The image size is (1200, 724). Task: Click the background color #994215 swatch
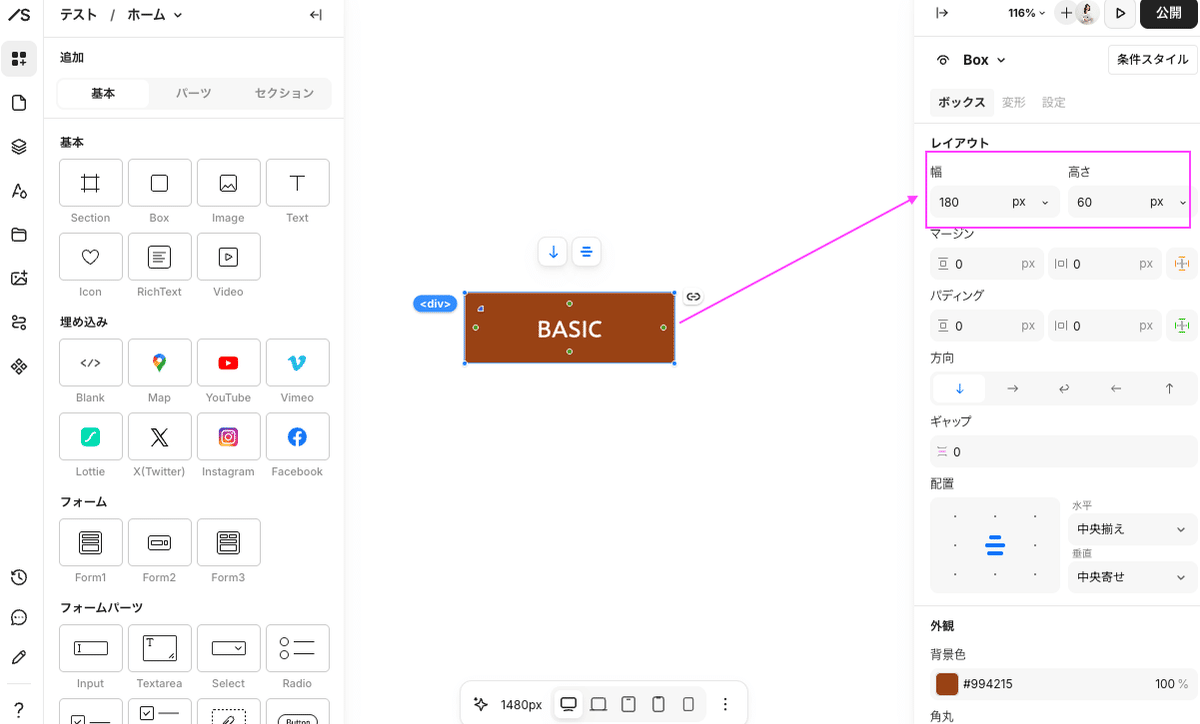tap(947, 684)
